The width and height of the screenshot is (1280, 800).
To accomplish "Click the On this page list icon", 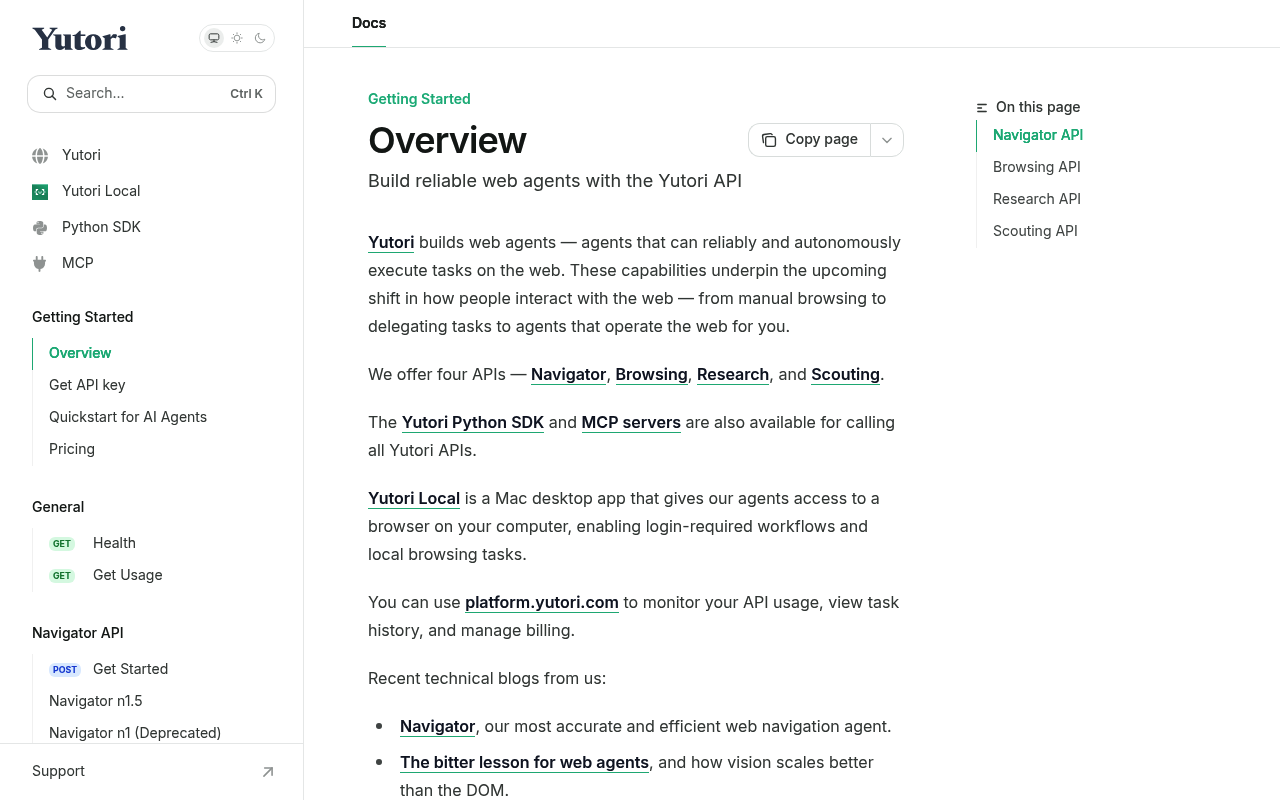I will pos(982,108).
